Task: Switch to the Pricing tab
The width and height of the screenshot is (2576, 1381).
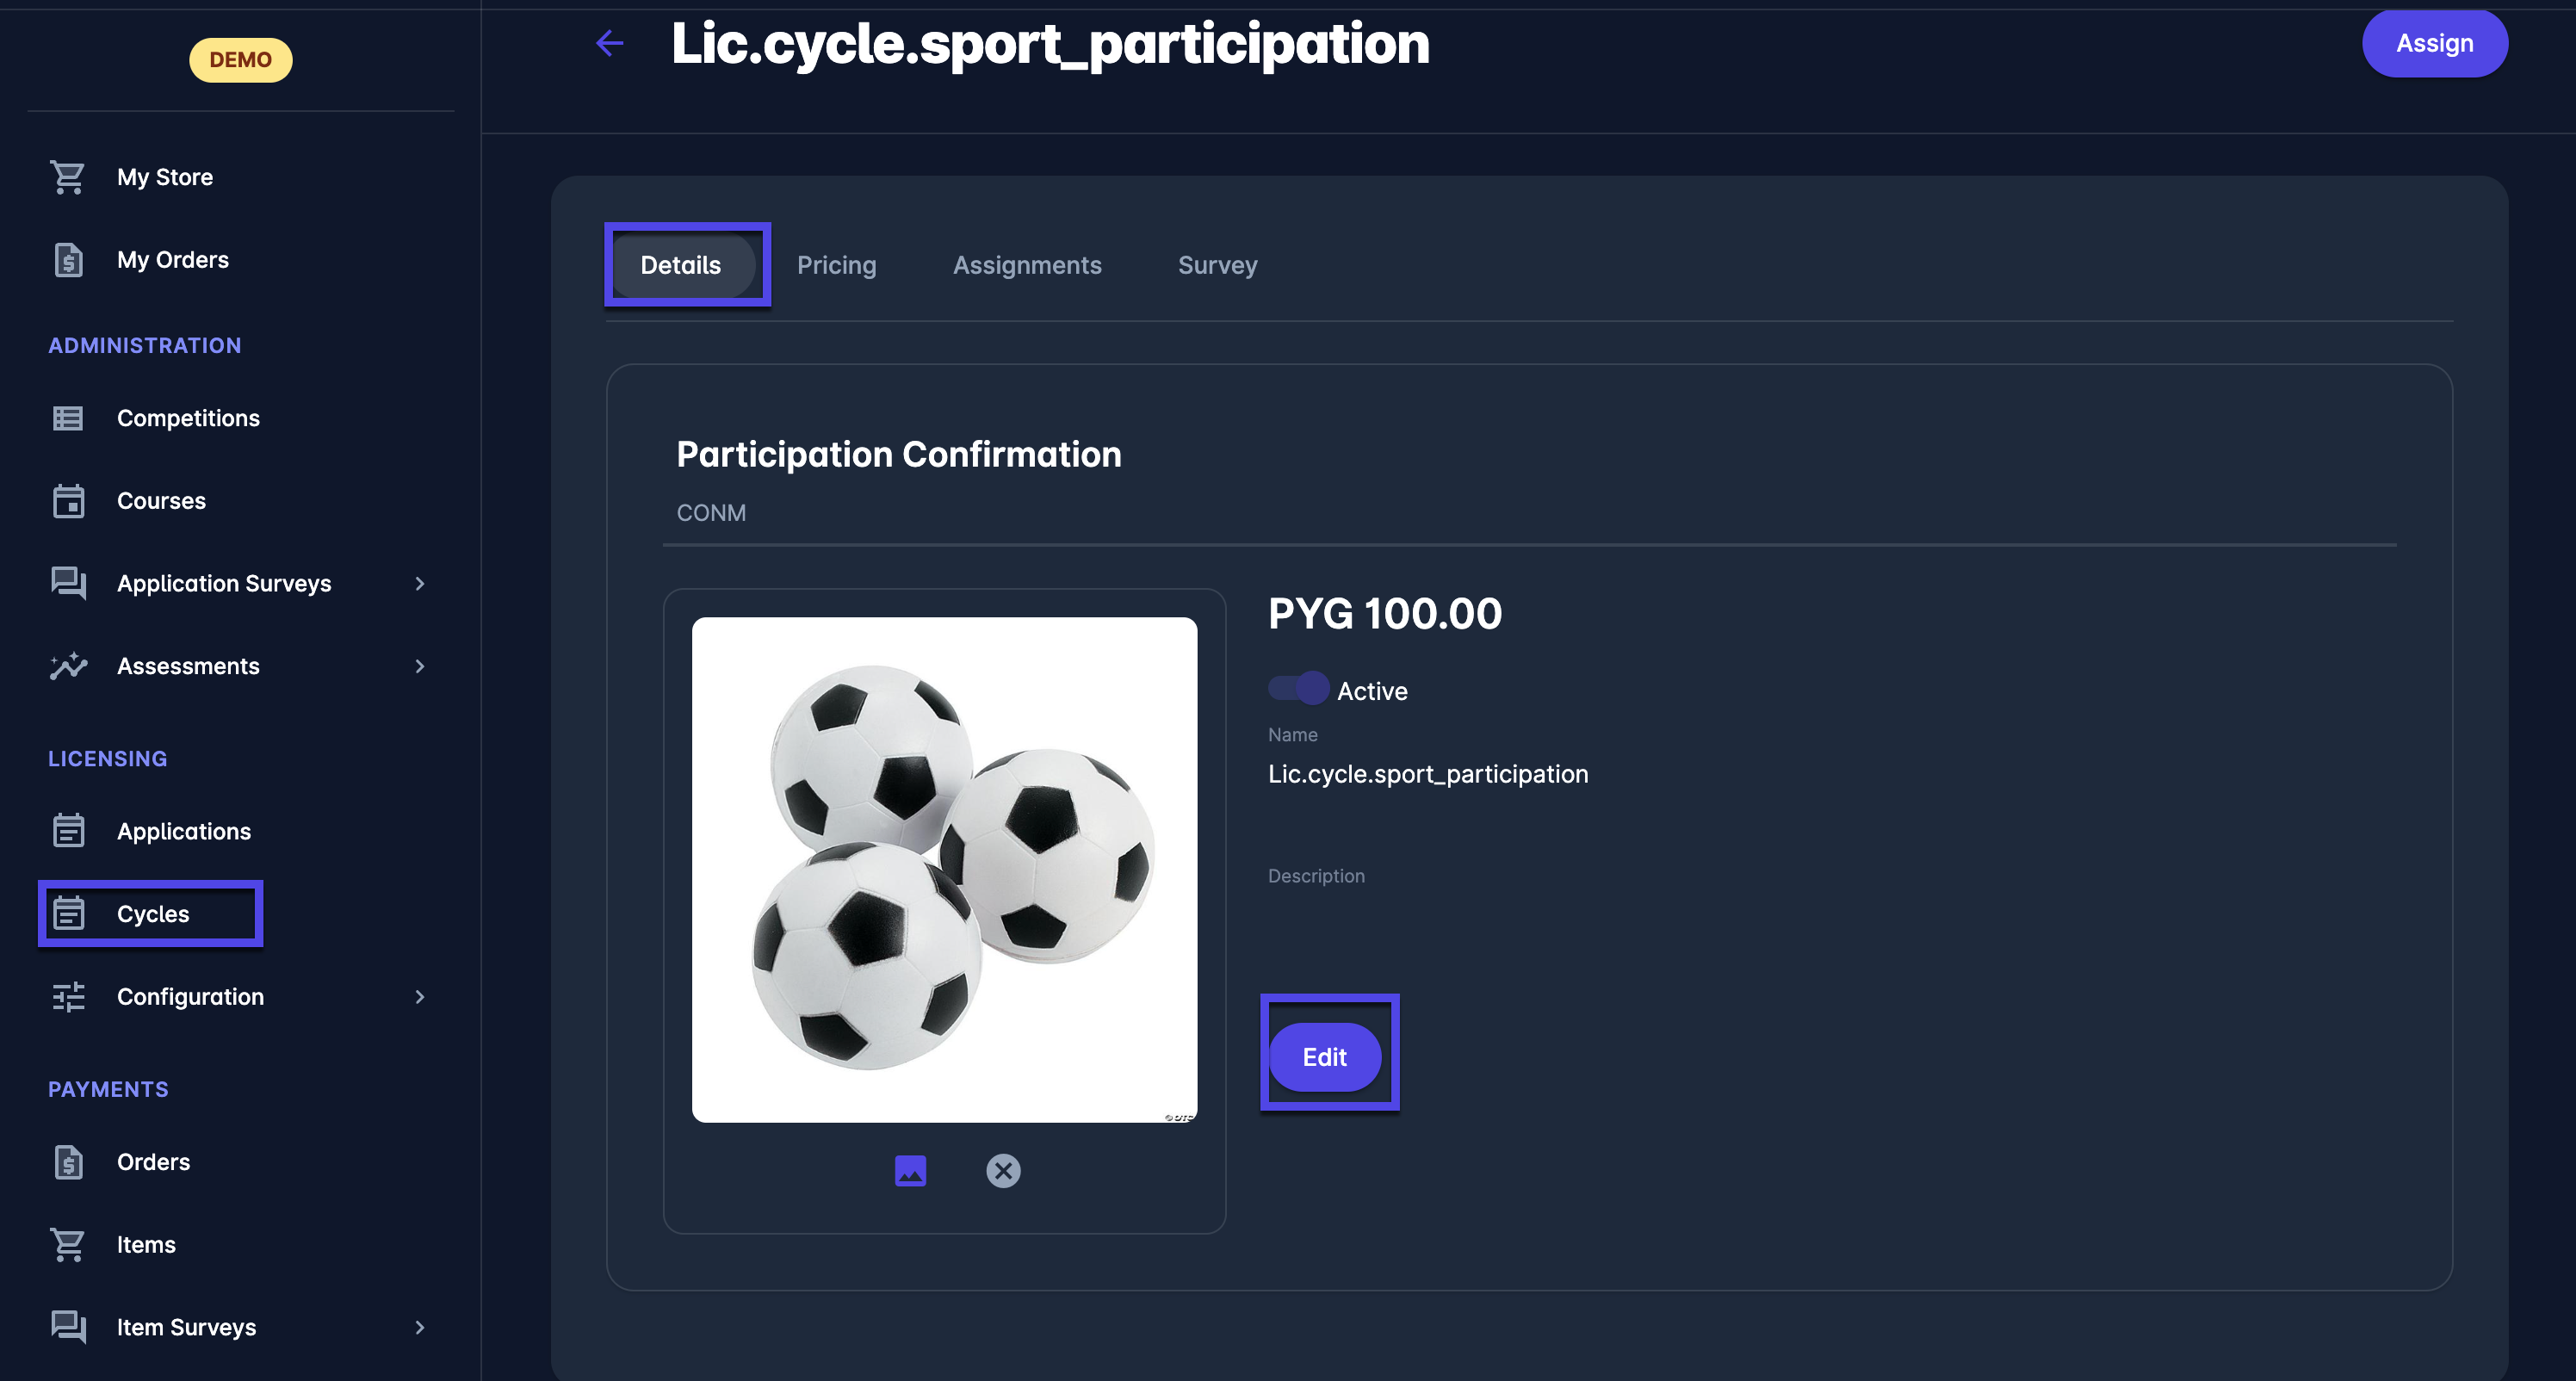Action: click(x=836, y=265)
